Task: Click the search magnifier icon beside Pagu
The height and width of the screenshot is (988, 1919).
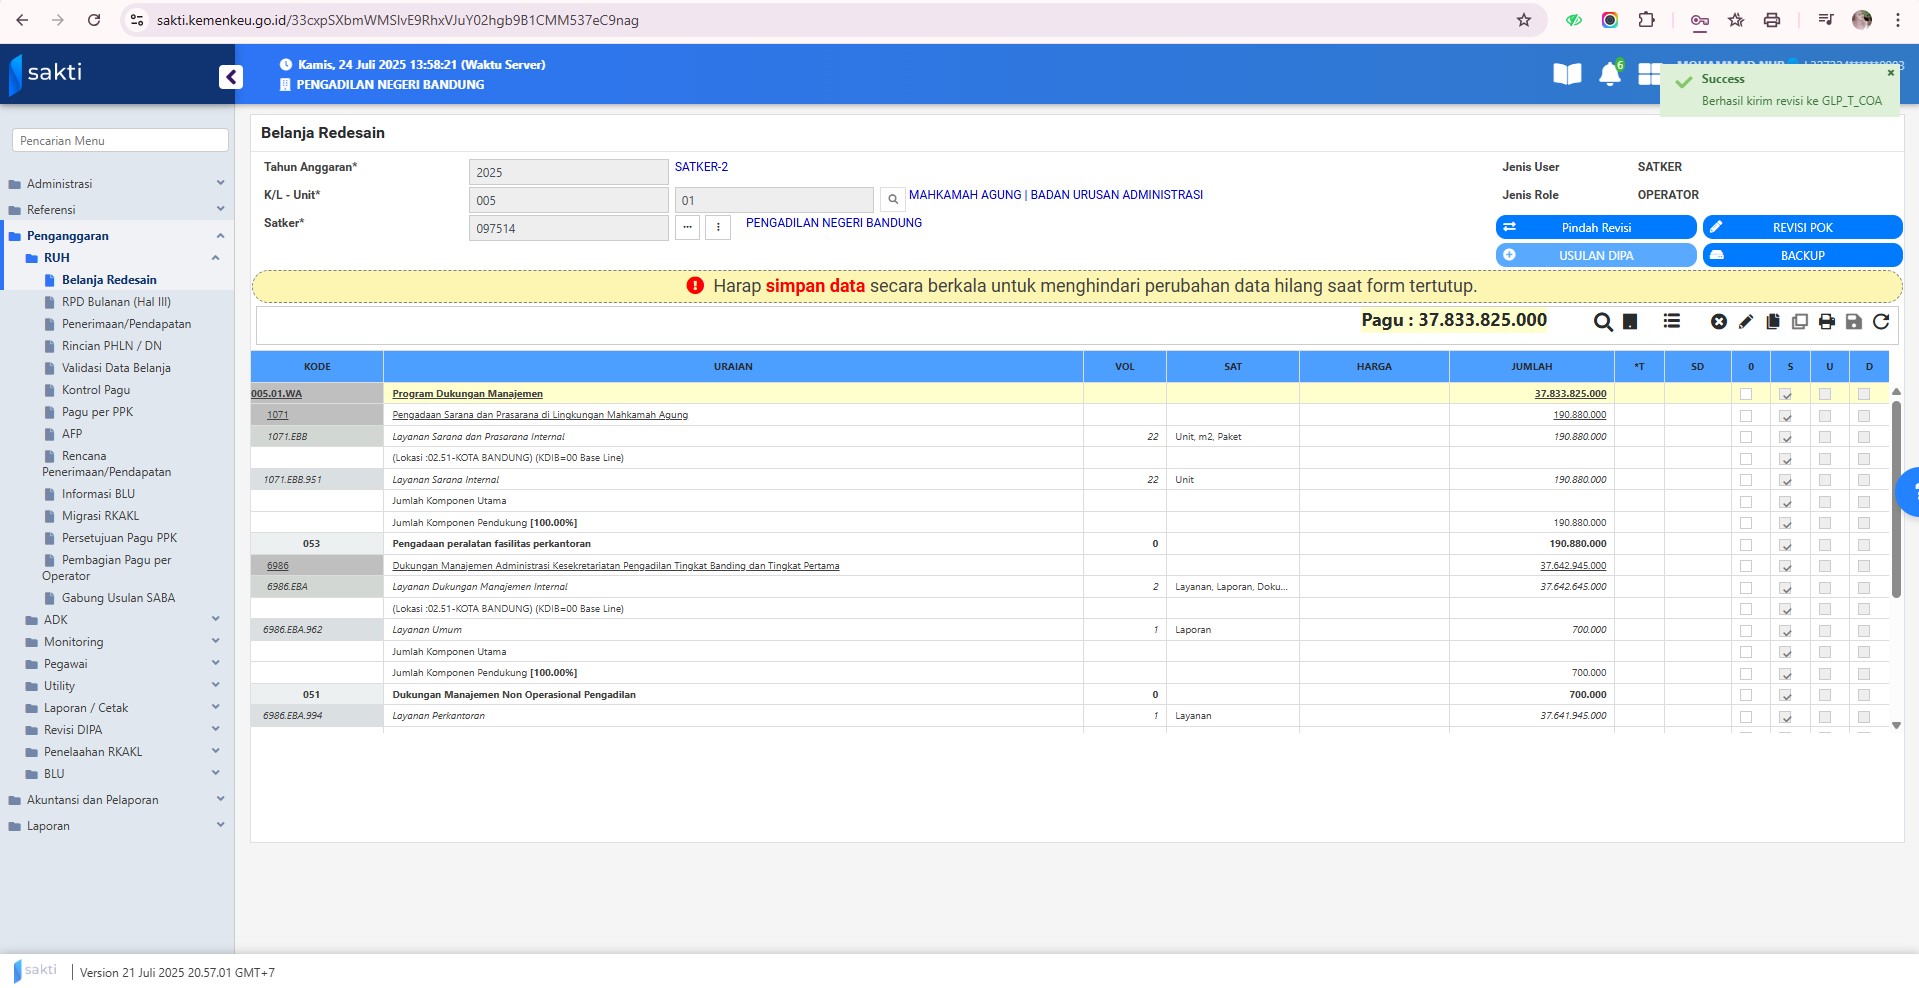Action: click(x=1602, y=322)
